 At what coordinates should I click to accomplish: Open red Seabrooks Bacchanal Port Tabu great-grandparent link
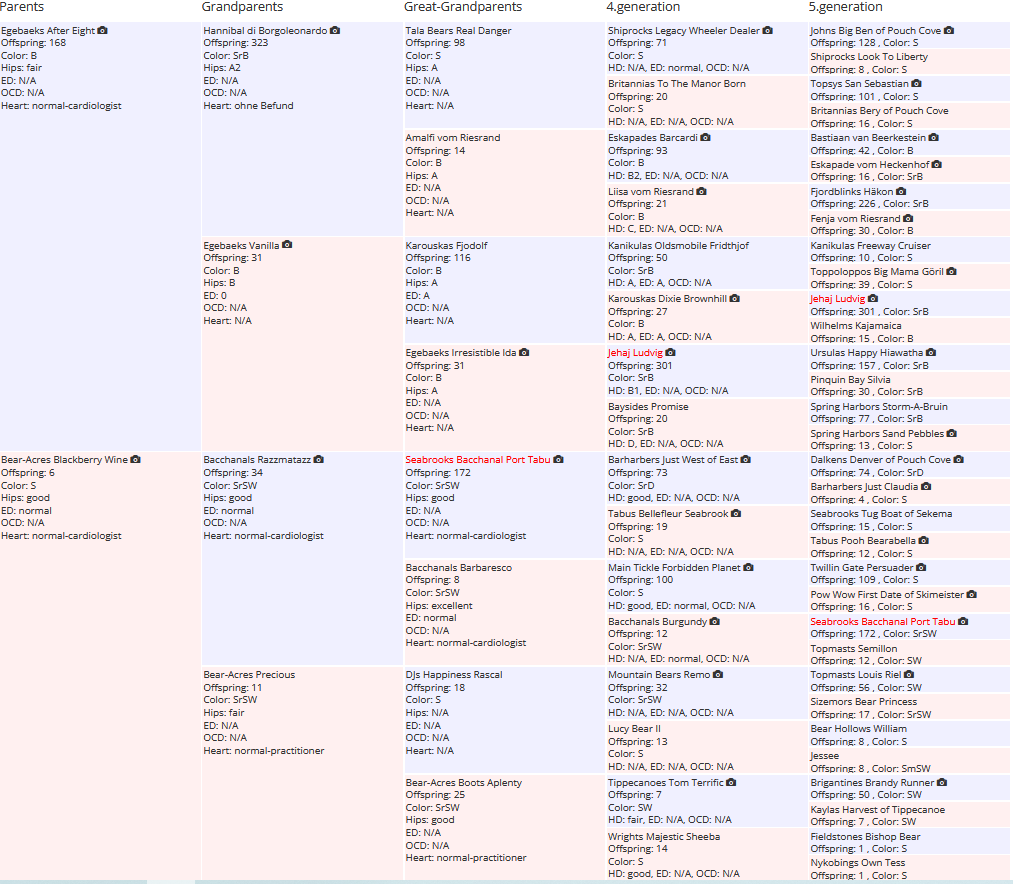[477, 459]
